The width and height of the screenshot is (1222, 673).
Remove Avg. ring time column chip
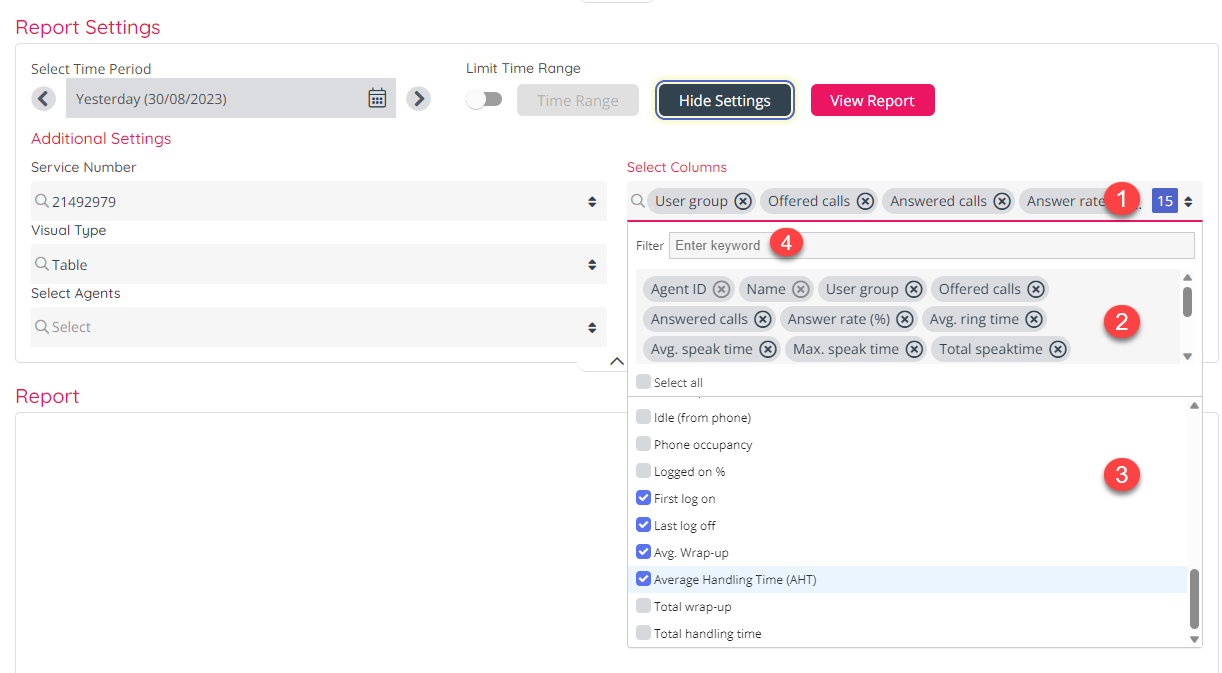click(x=1034, y=319)
